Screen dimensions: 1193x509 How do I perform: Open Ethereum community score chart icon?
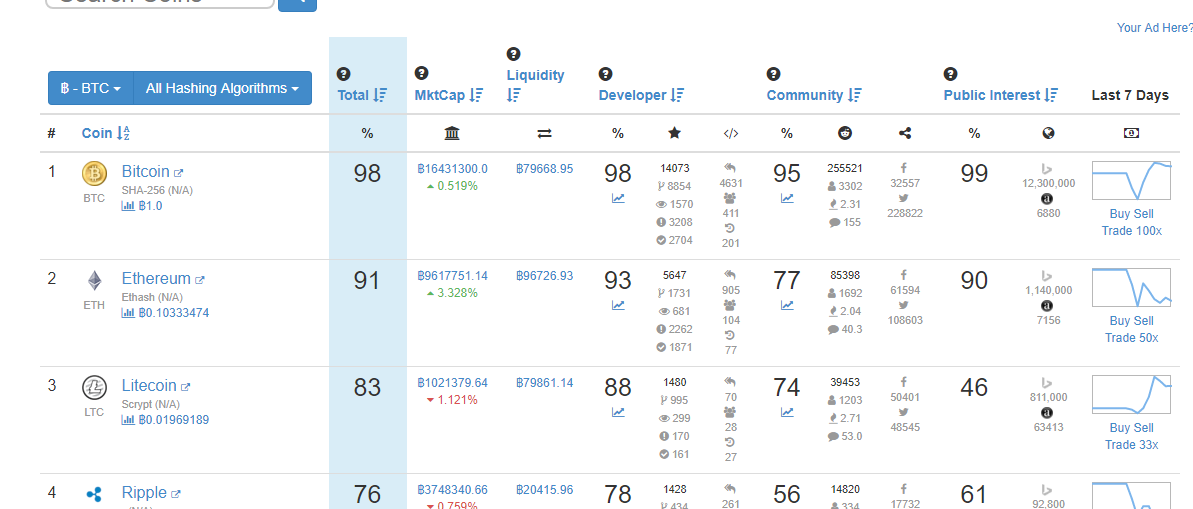click(787, 305)
